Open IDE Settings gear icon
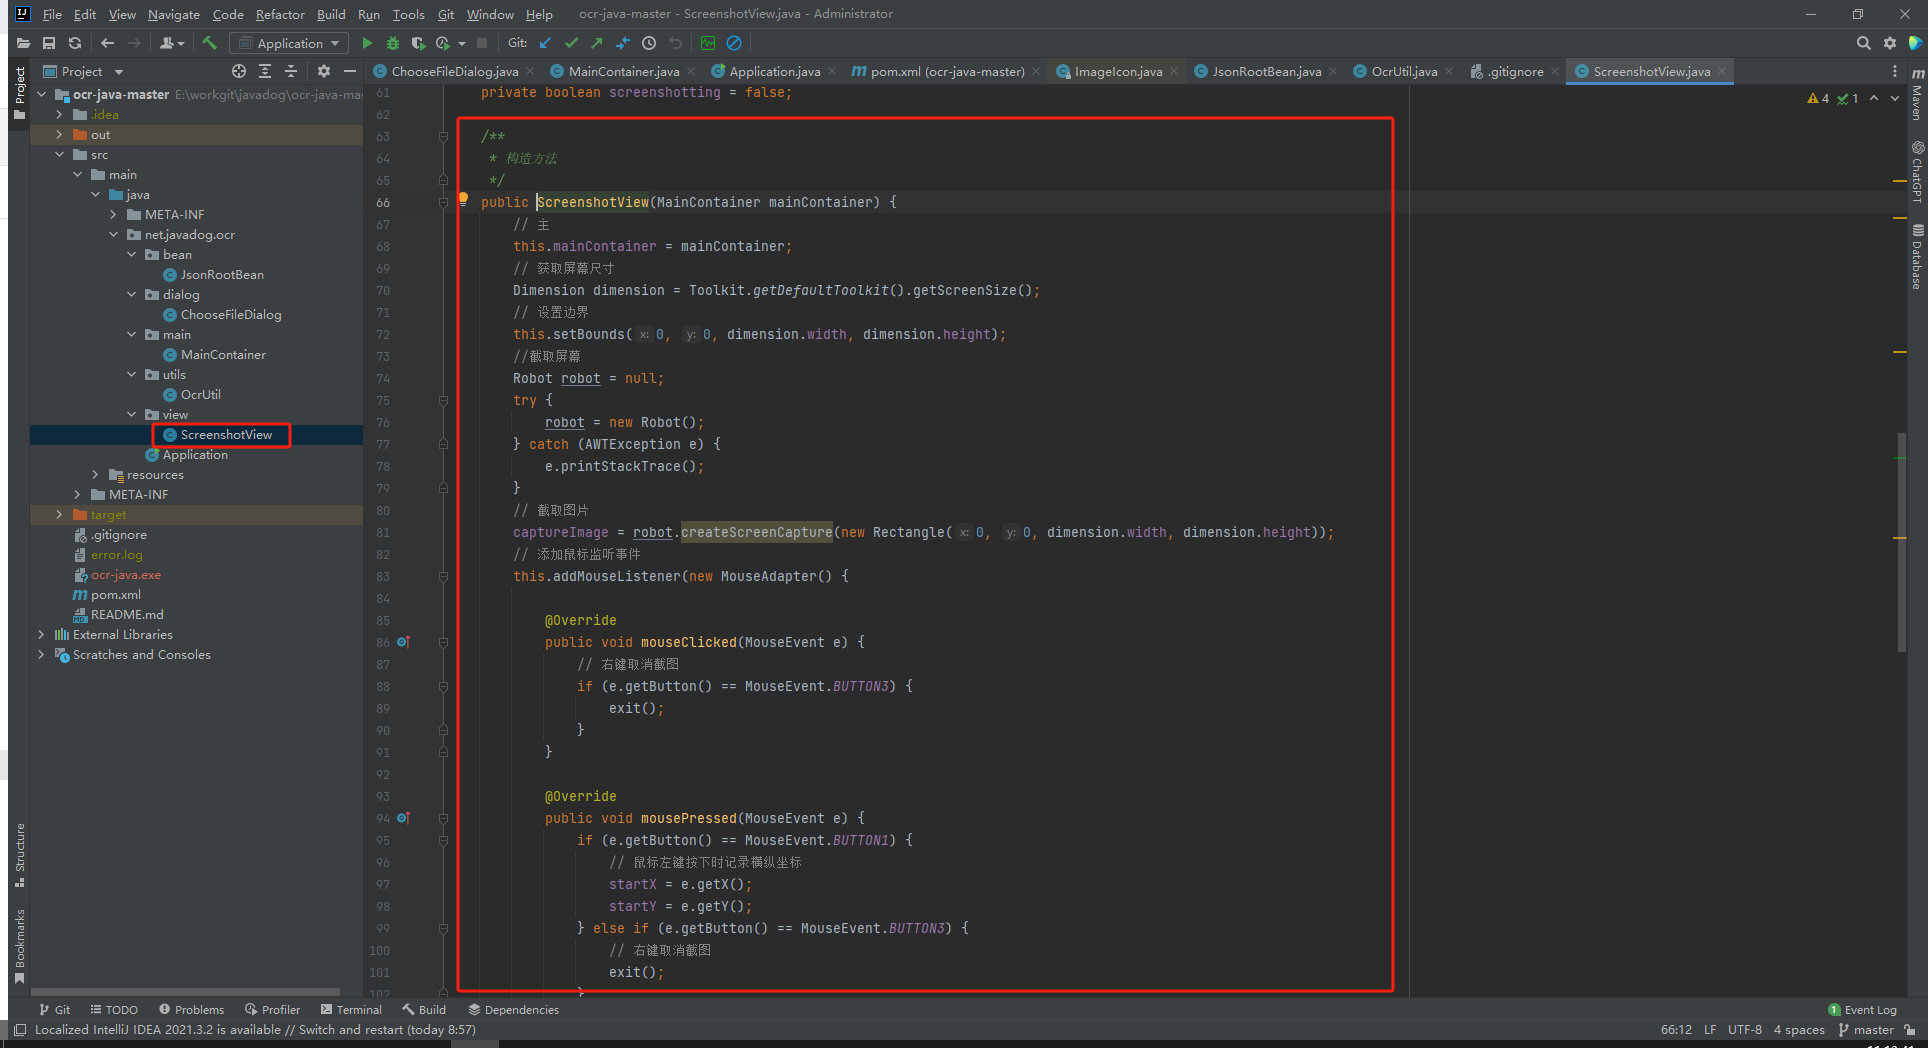The width and height of the screenshot is (1928, 1048). 1890,43
